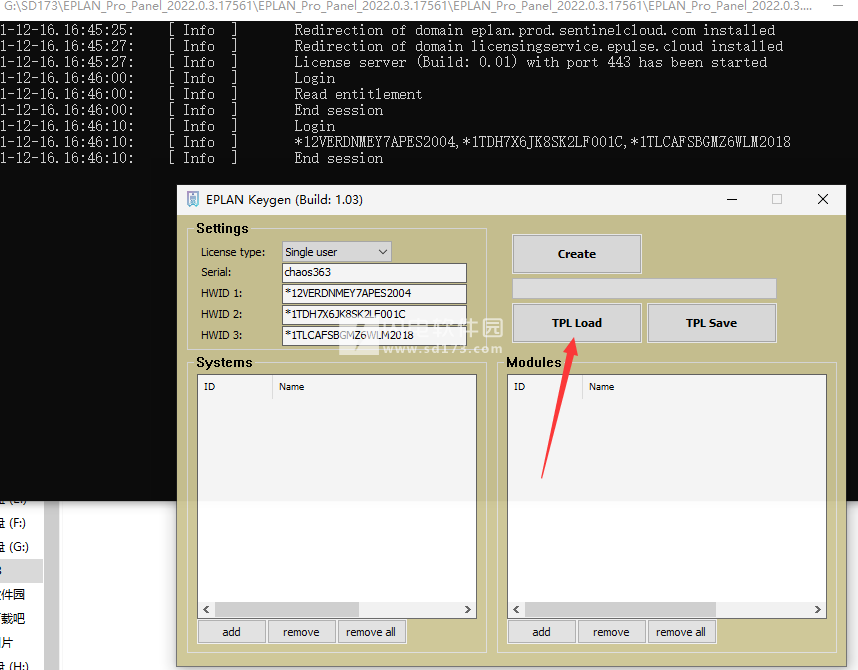Click the "HWID 3:" label
This screenshot has height=670, width=858.
222,335
